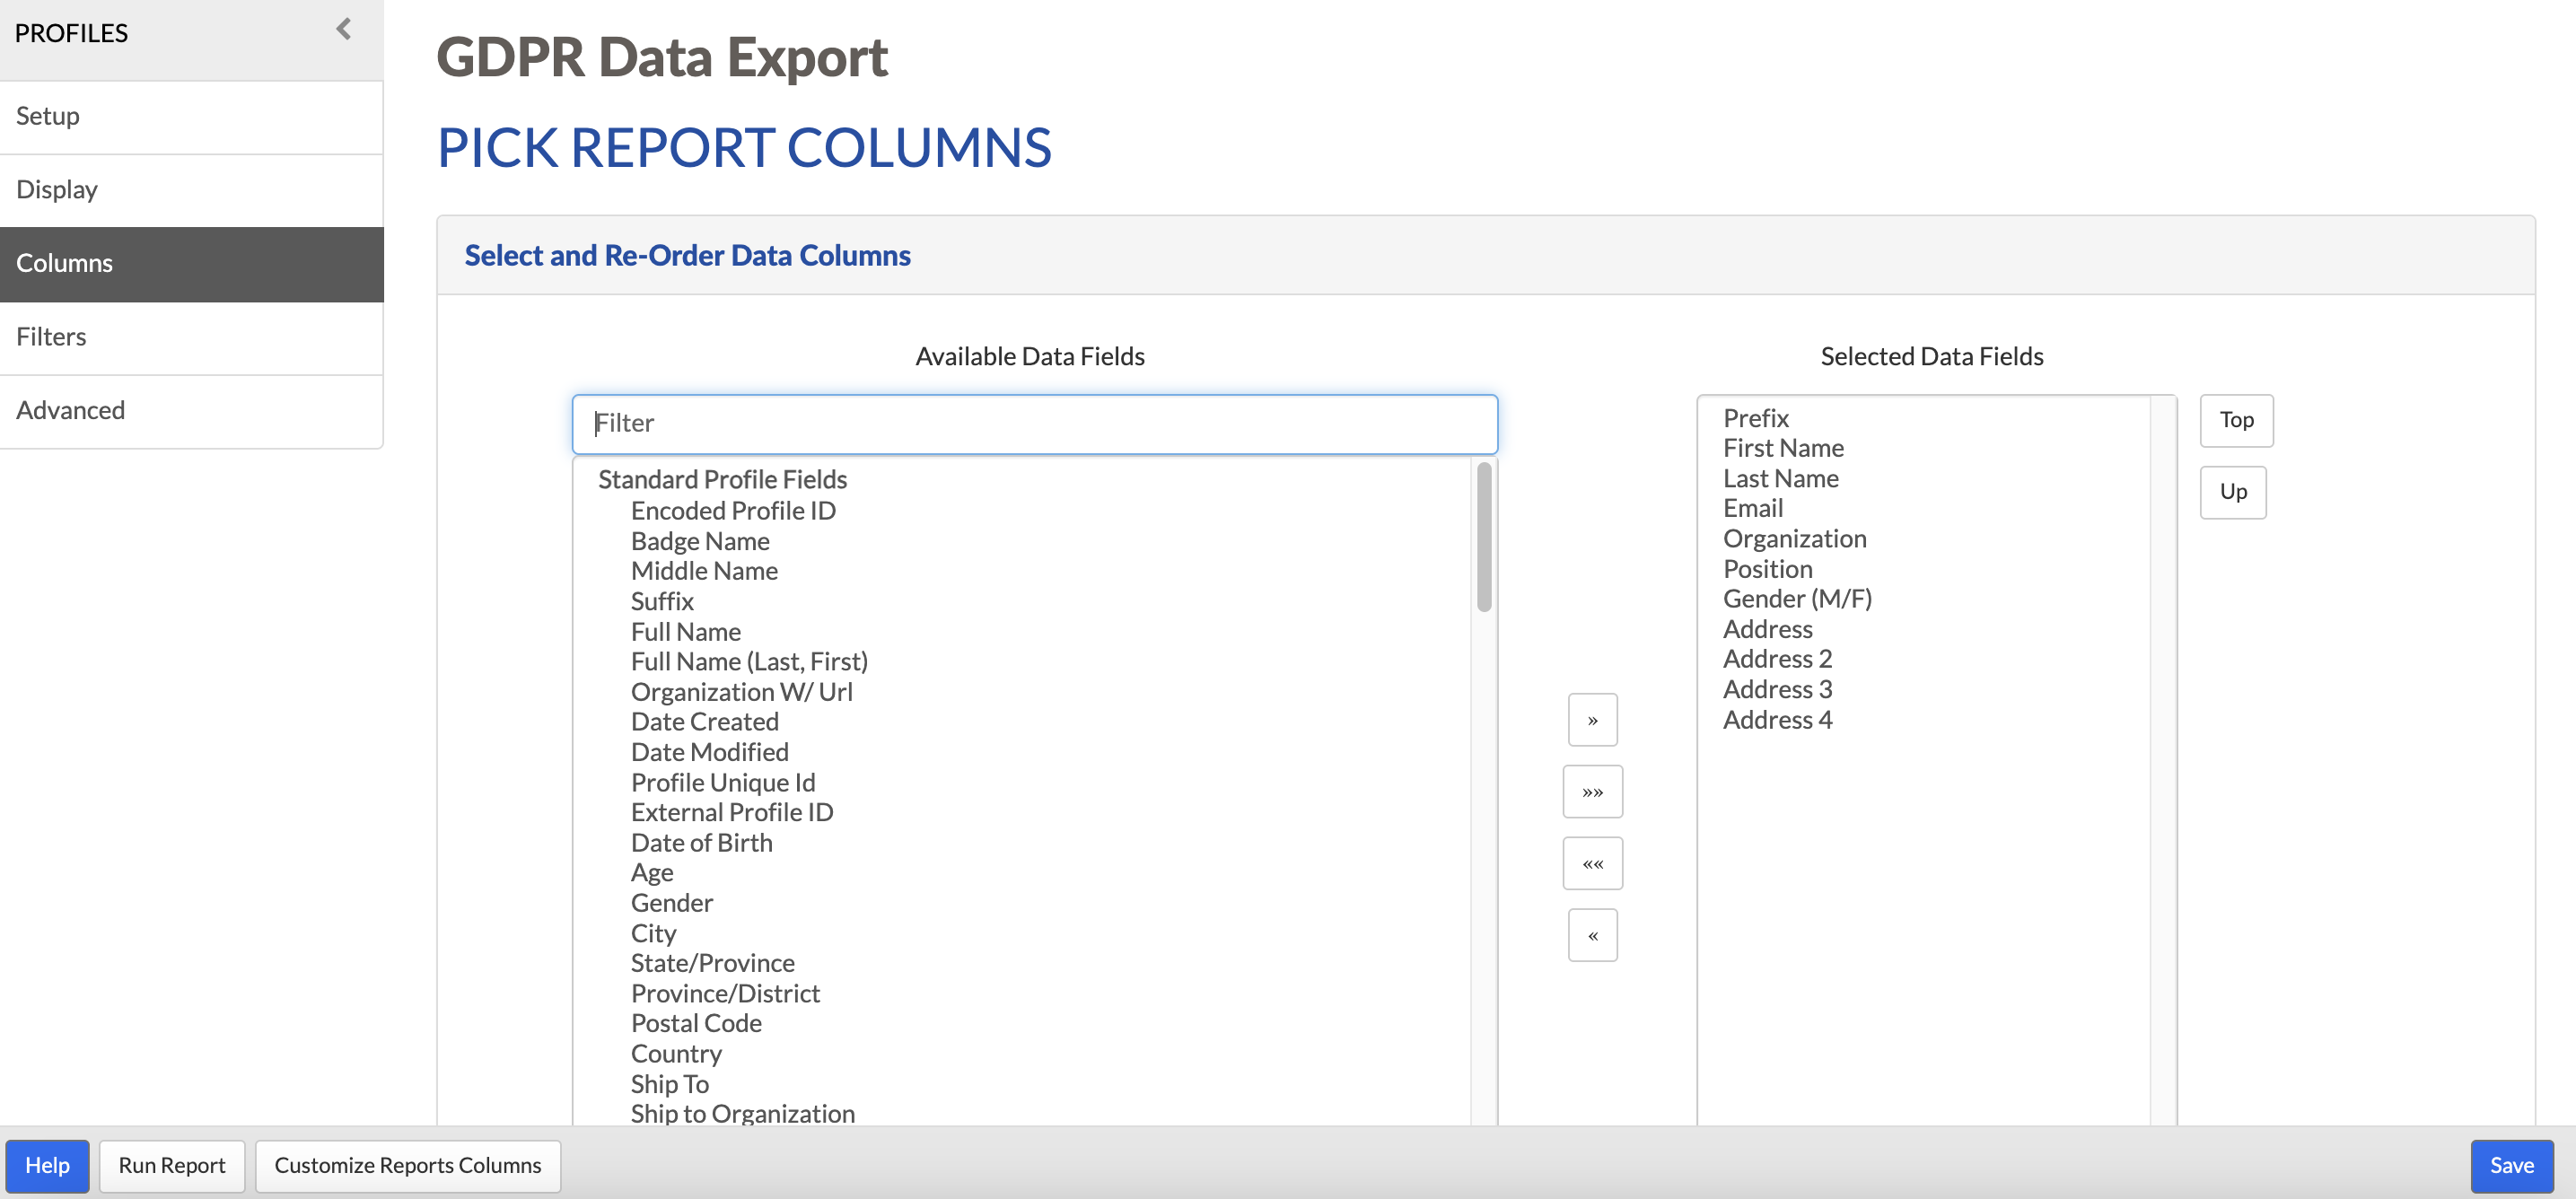Select Full Name field option
Image resolution: width=2576 pixels, height=1199 pixels.
686,633
